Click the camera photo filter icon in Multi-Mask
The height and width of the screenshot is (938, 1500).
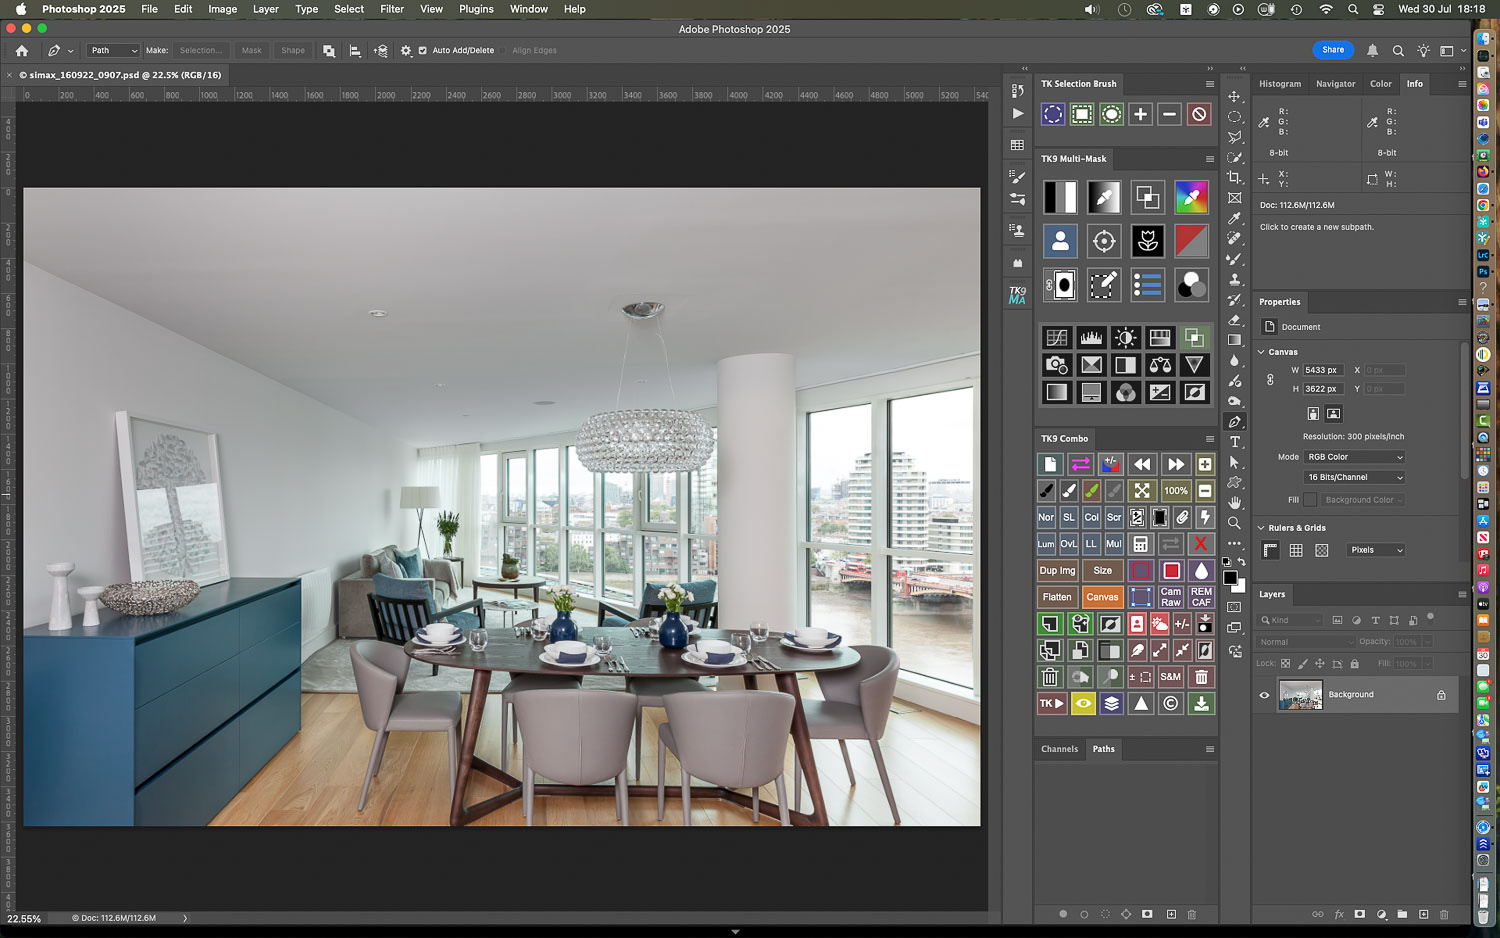click(x=1057, y=365)
